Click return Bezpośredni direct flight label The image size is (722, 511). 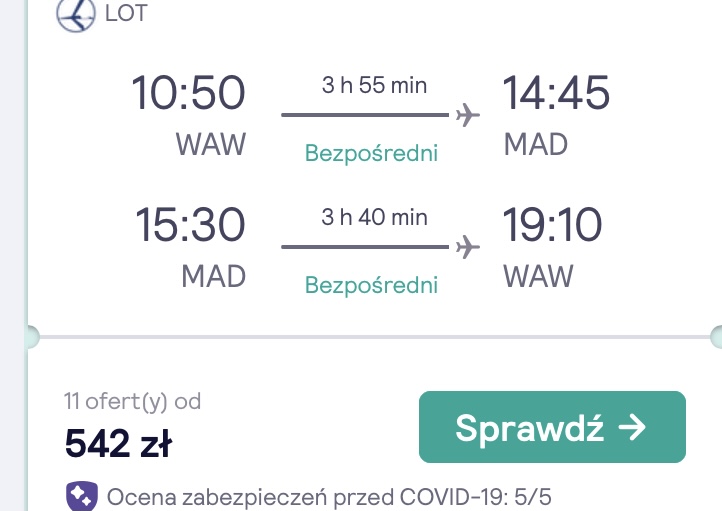pyautogui.click(x=371, y=285)
